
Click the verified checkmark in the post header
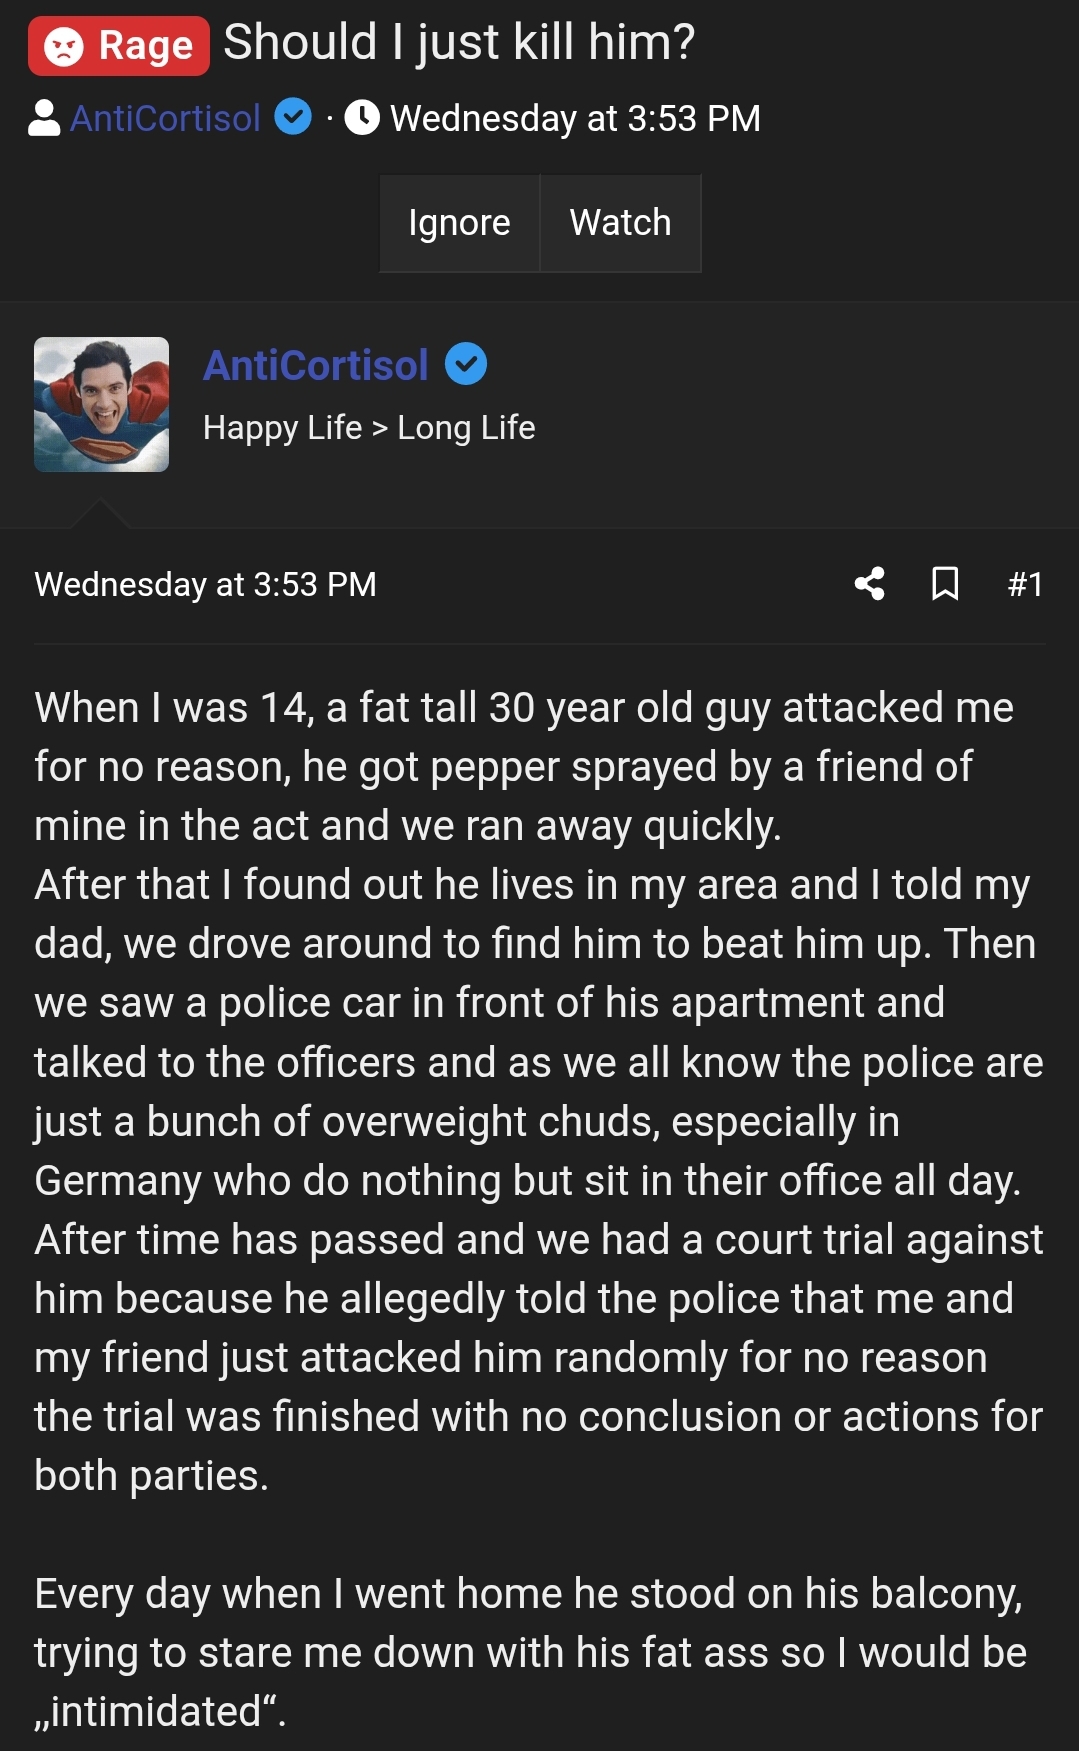pos(467,364)
